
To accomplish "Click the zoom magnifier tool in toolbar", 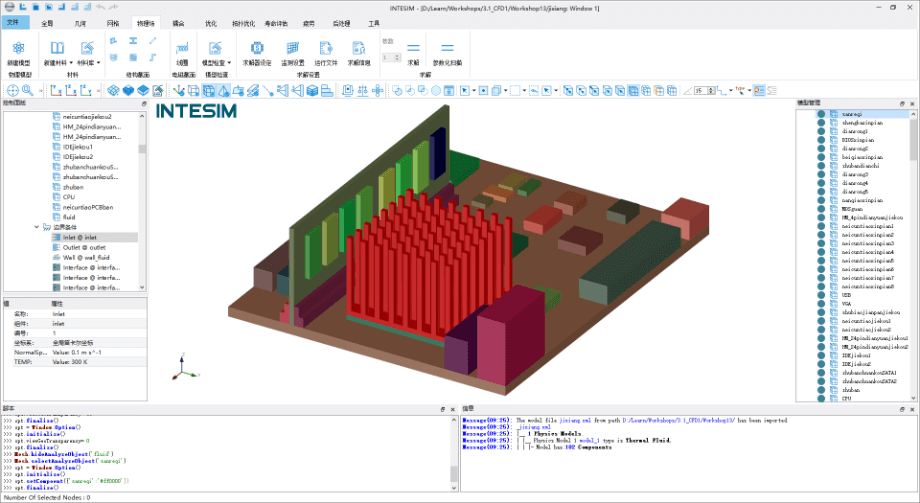I will [29, 91].
